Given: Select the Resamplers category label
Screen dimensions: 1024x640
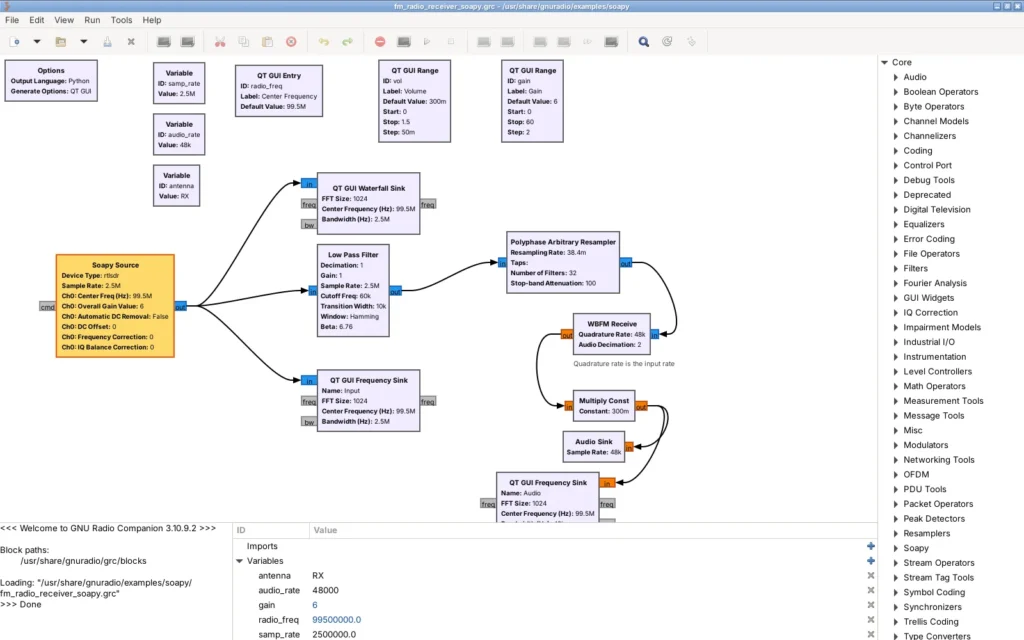Looking at the screenshot, I should pos(927,534).
